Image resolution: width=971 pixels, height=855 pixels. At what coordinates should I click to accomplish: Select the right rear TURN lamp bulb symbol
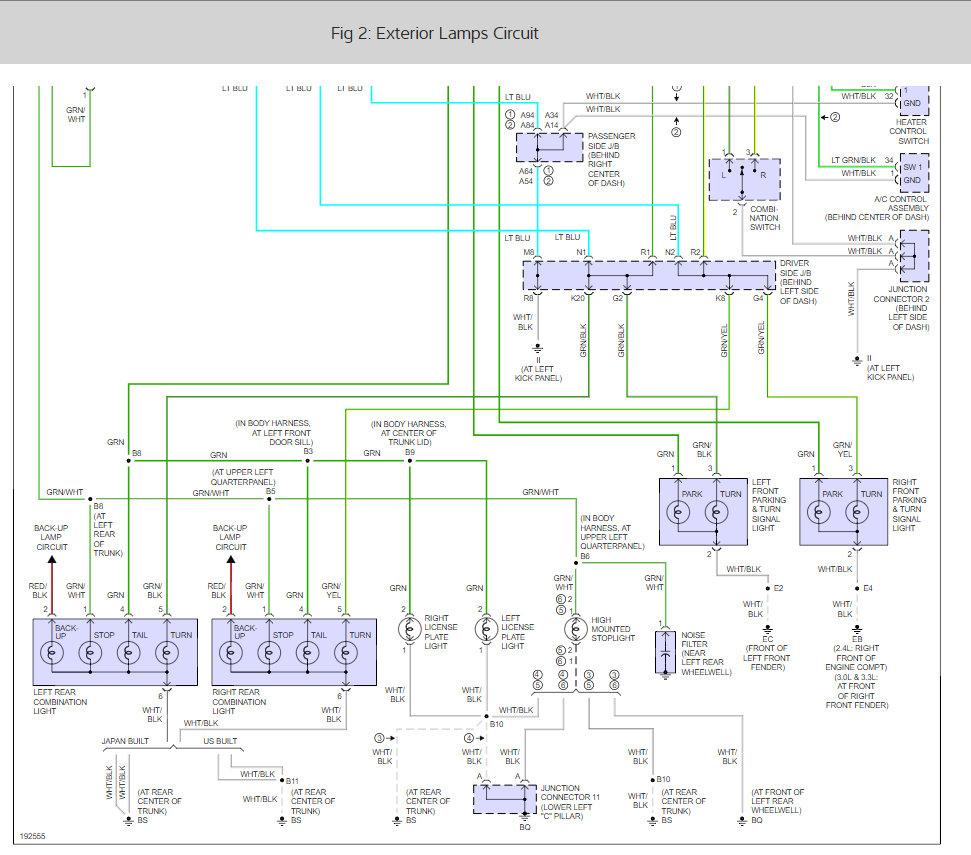point(346,653)
